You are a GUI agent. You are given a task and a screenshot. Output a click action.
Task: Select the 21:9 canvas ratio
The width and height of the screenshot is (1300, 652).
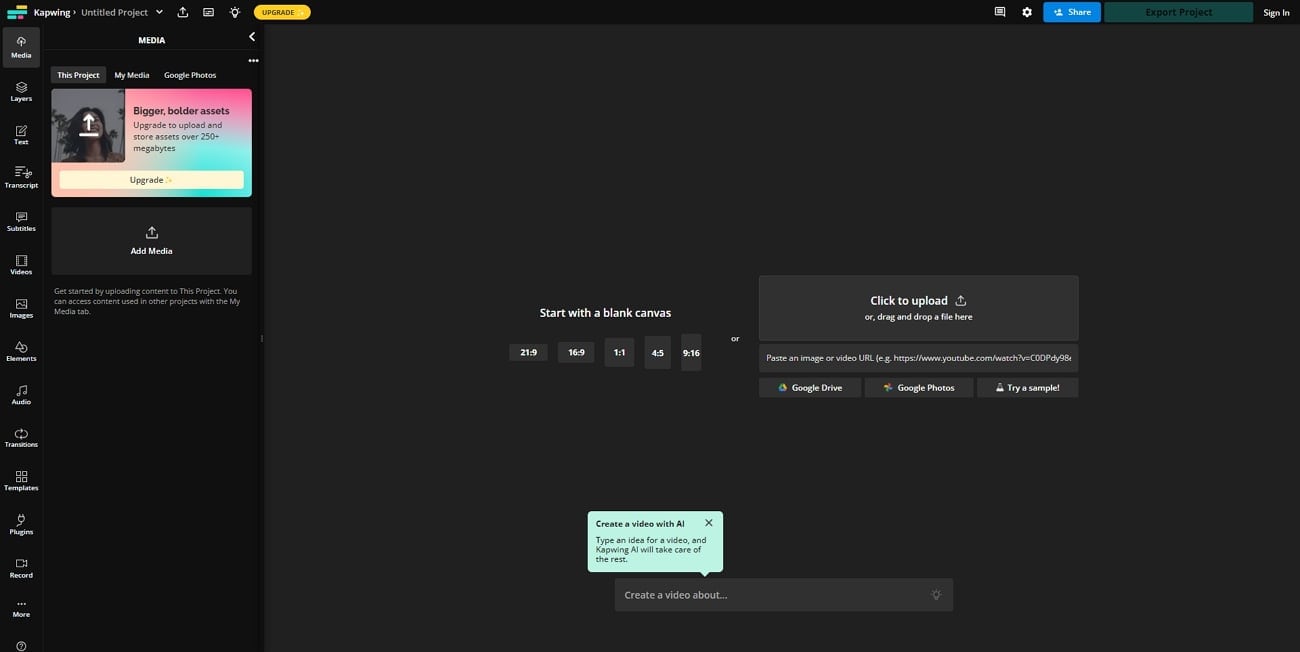point(528,352)
